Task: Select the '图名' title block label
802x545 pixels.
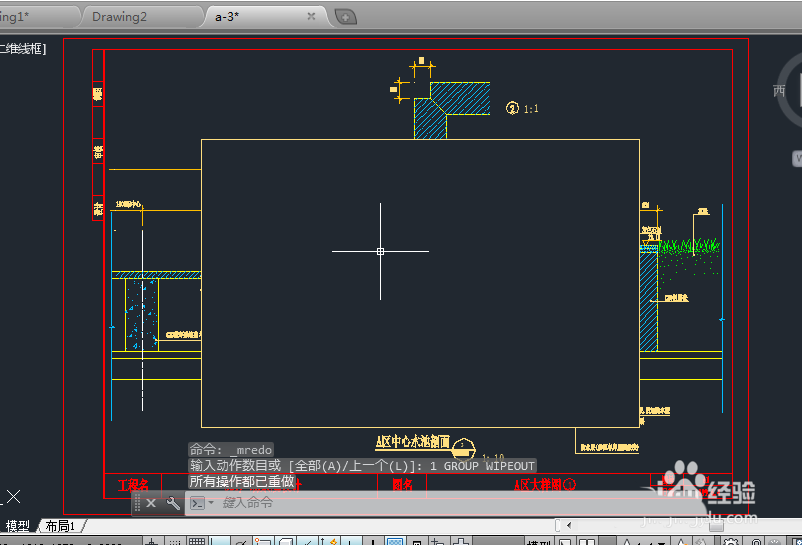Action: (403, 485)
